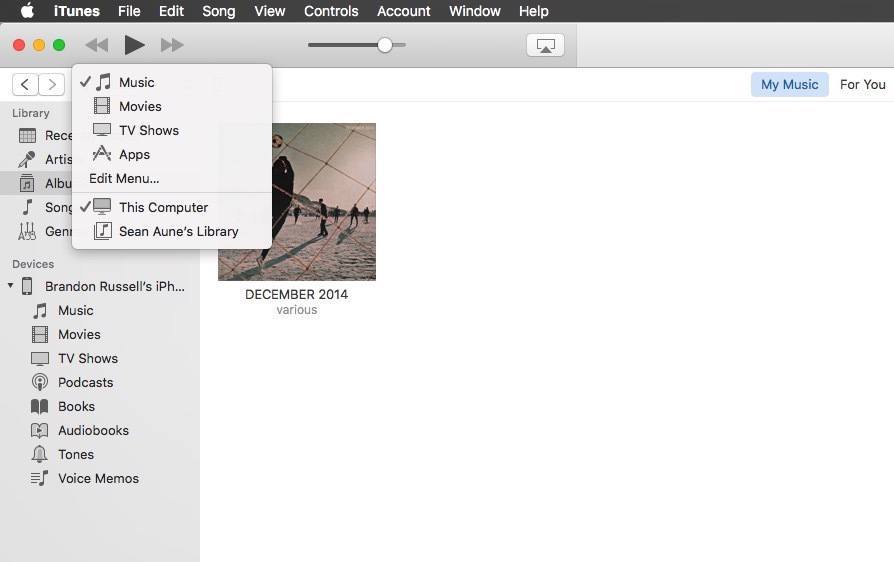Select Podcasts under the iPhone device

[x=85, y=382]
